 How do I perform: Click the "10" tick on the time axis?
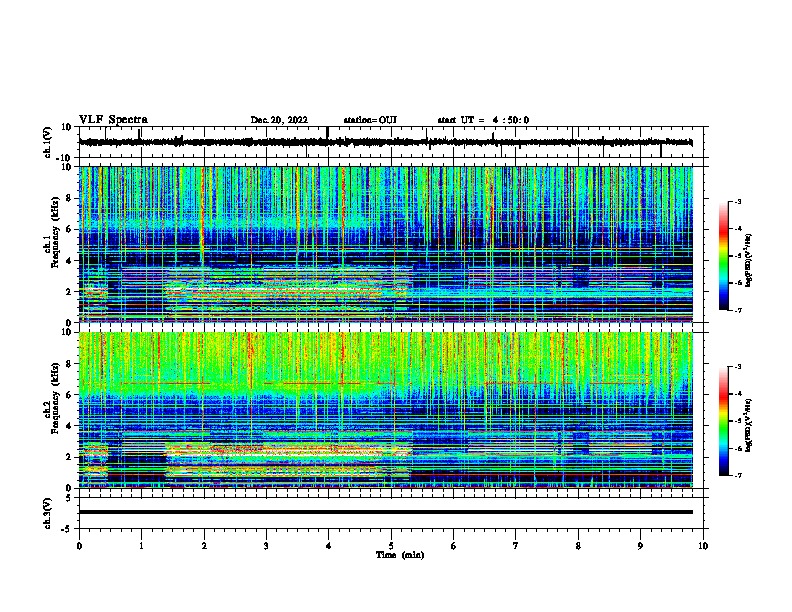(x=703, y=546)
